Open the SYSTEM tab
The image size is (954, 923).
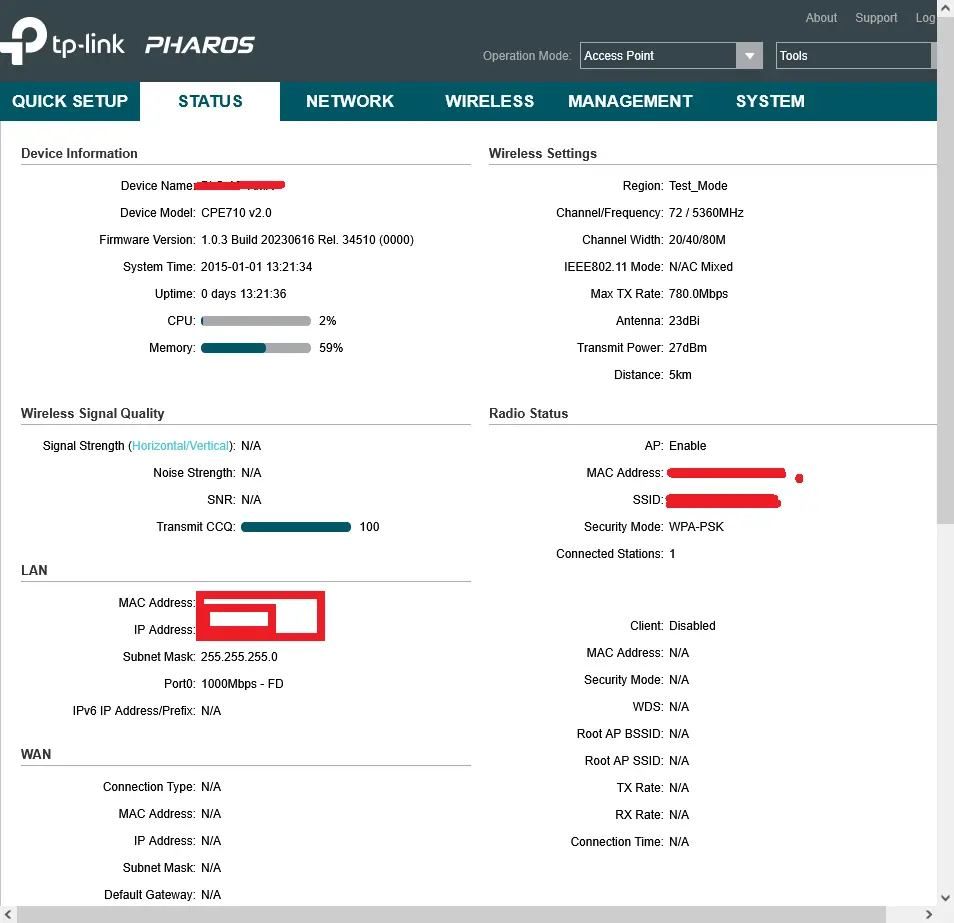click(x=770, y=101)
